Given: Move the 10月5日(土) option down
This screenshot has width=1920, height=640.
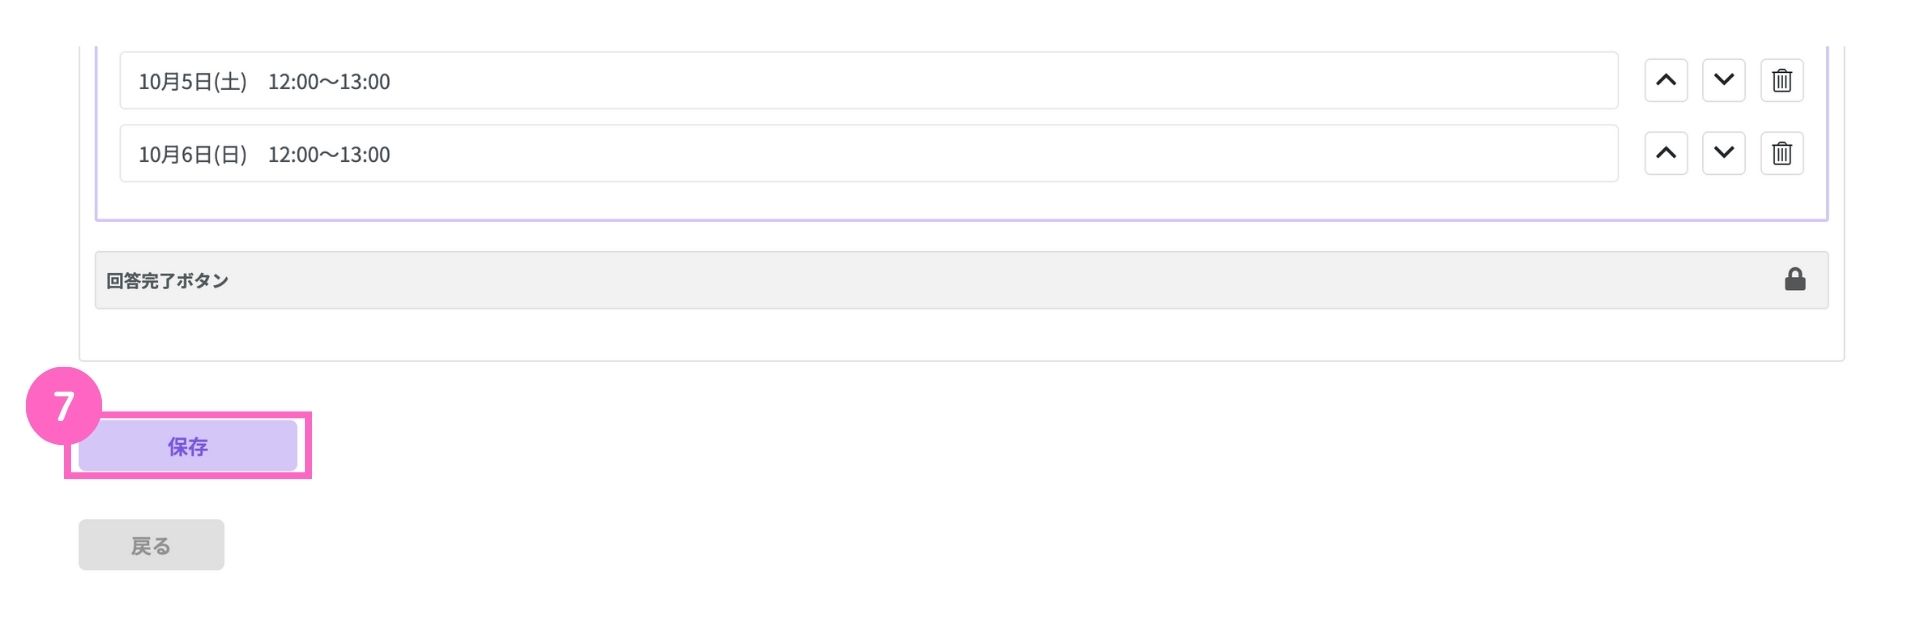Looking at the screenshot, I should (x=1724, y=80).
